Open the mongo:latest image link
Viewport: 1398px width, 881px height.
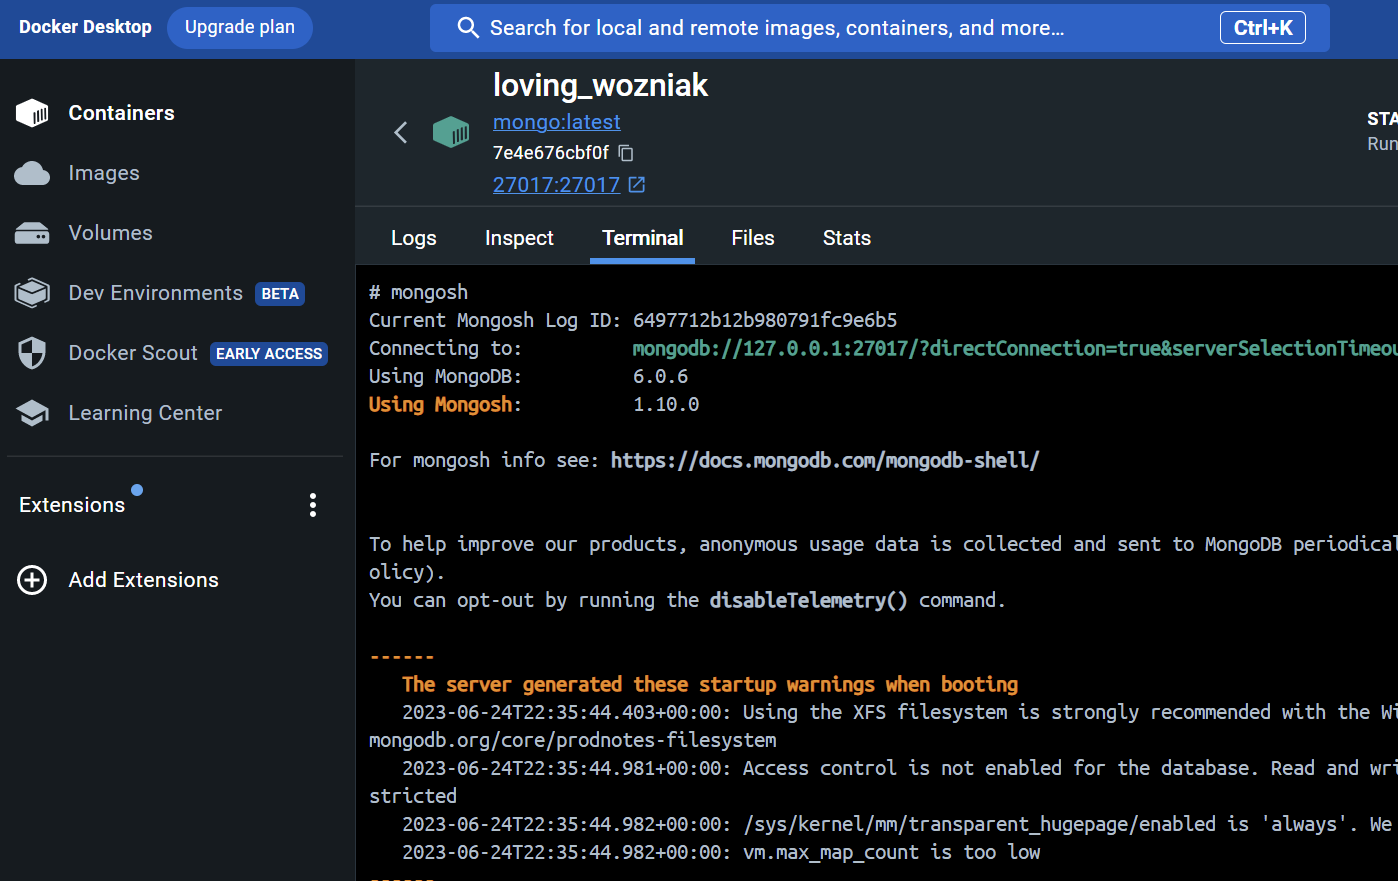pos(556,122)
